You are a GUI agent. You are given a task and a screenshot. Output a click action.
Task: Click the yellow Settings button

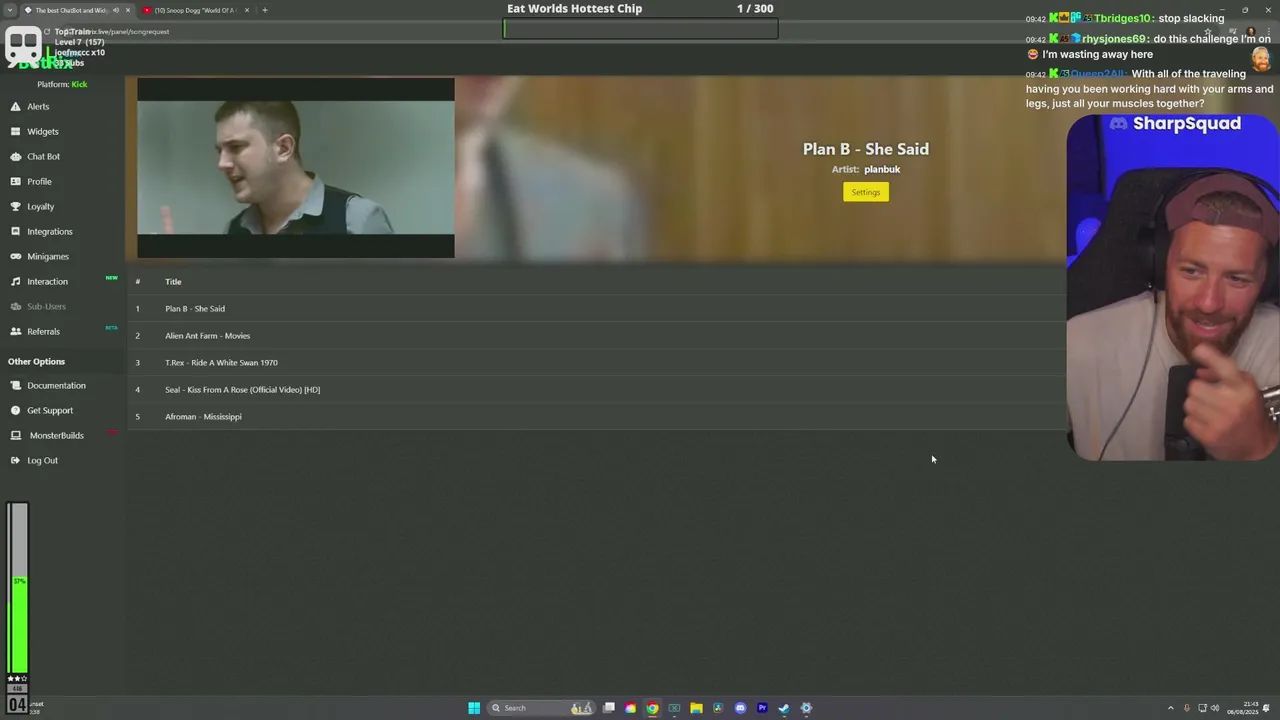(866, 192)
